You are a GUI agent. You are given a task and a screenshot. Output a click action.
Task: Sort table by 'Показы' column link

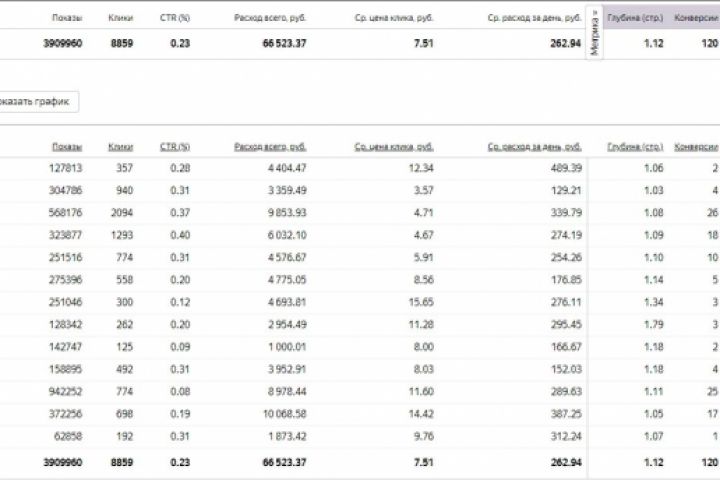[68, 147]
